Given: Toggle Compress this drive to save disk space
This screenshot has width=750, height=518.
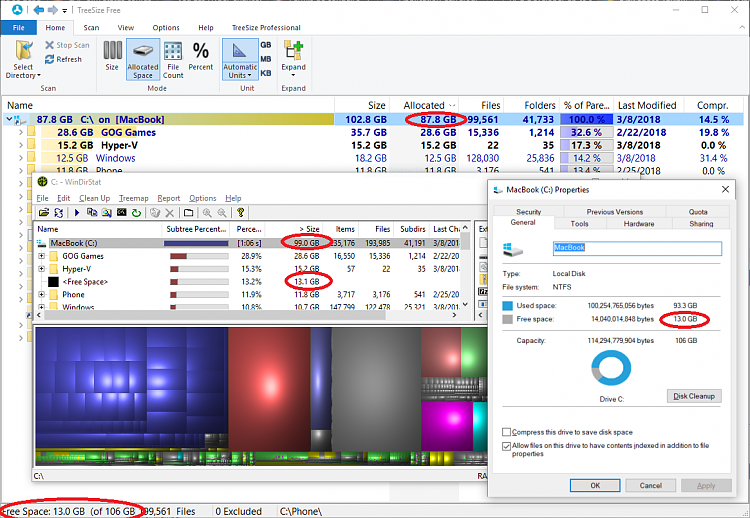Looking at the screenshot, I should tap(506, 432).
